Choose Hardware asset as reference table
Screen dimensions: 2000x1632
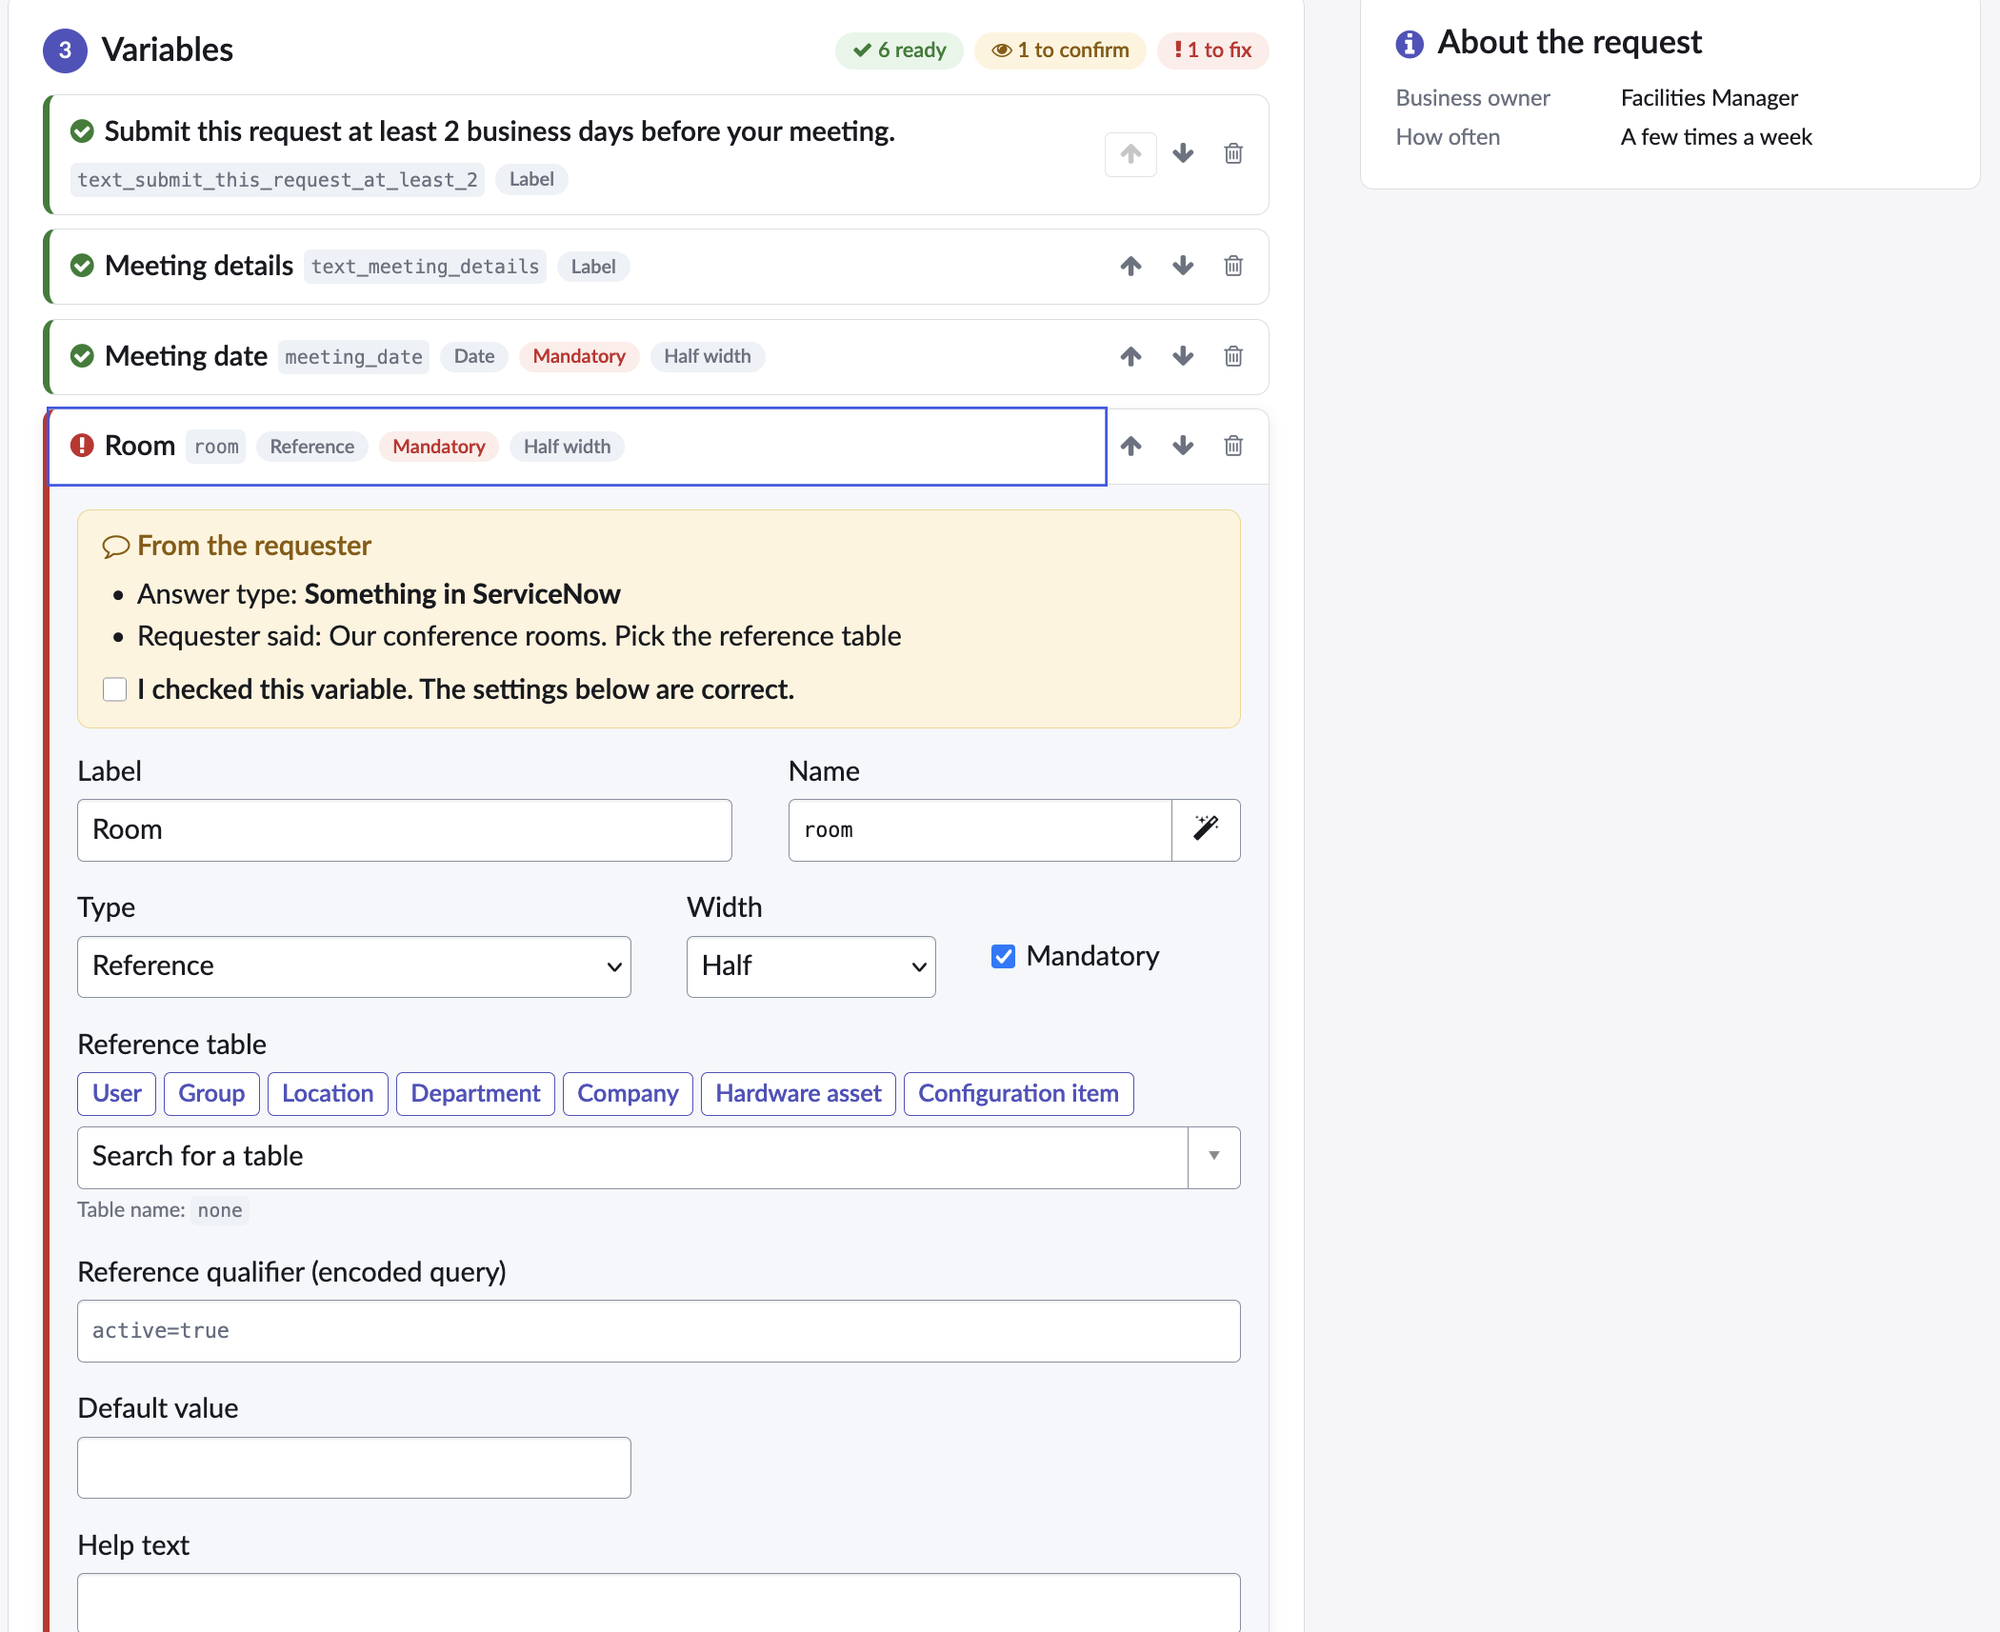pyautogui.click(x=799, y=1093)
